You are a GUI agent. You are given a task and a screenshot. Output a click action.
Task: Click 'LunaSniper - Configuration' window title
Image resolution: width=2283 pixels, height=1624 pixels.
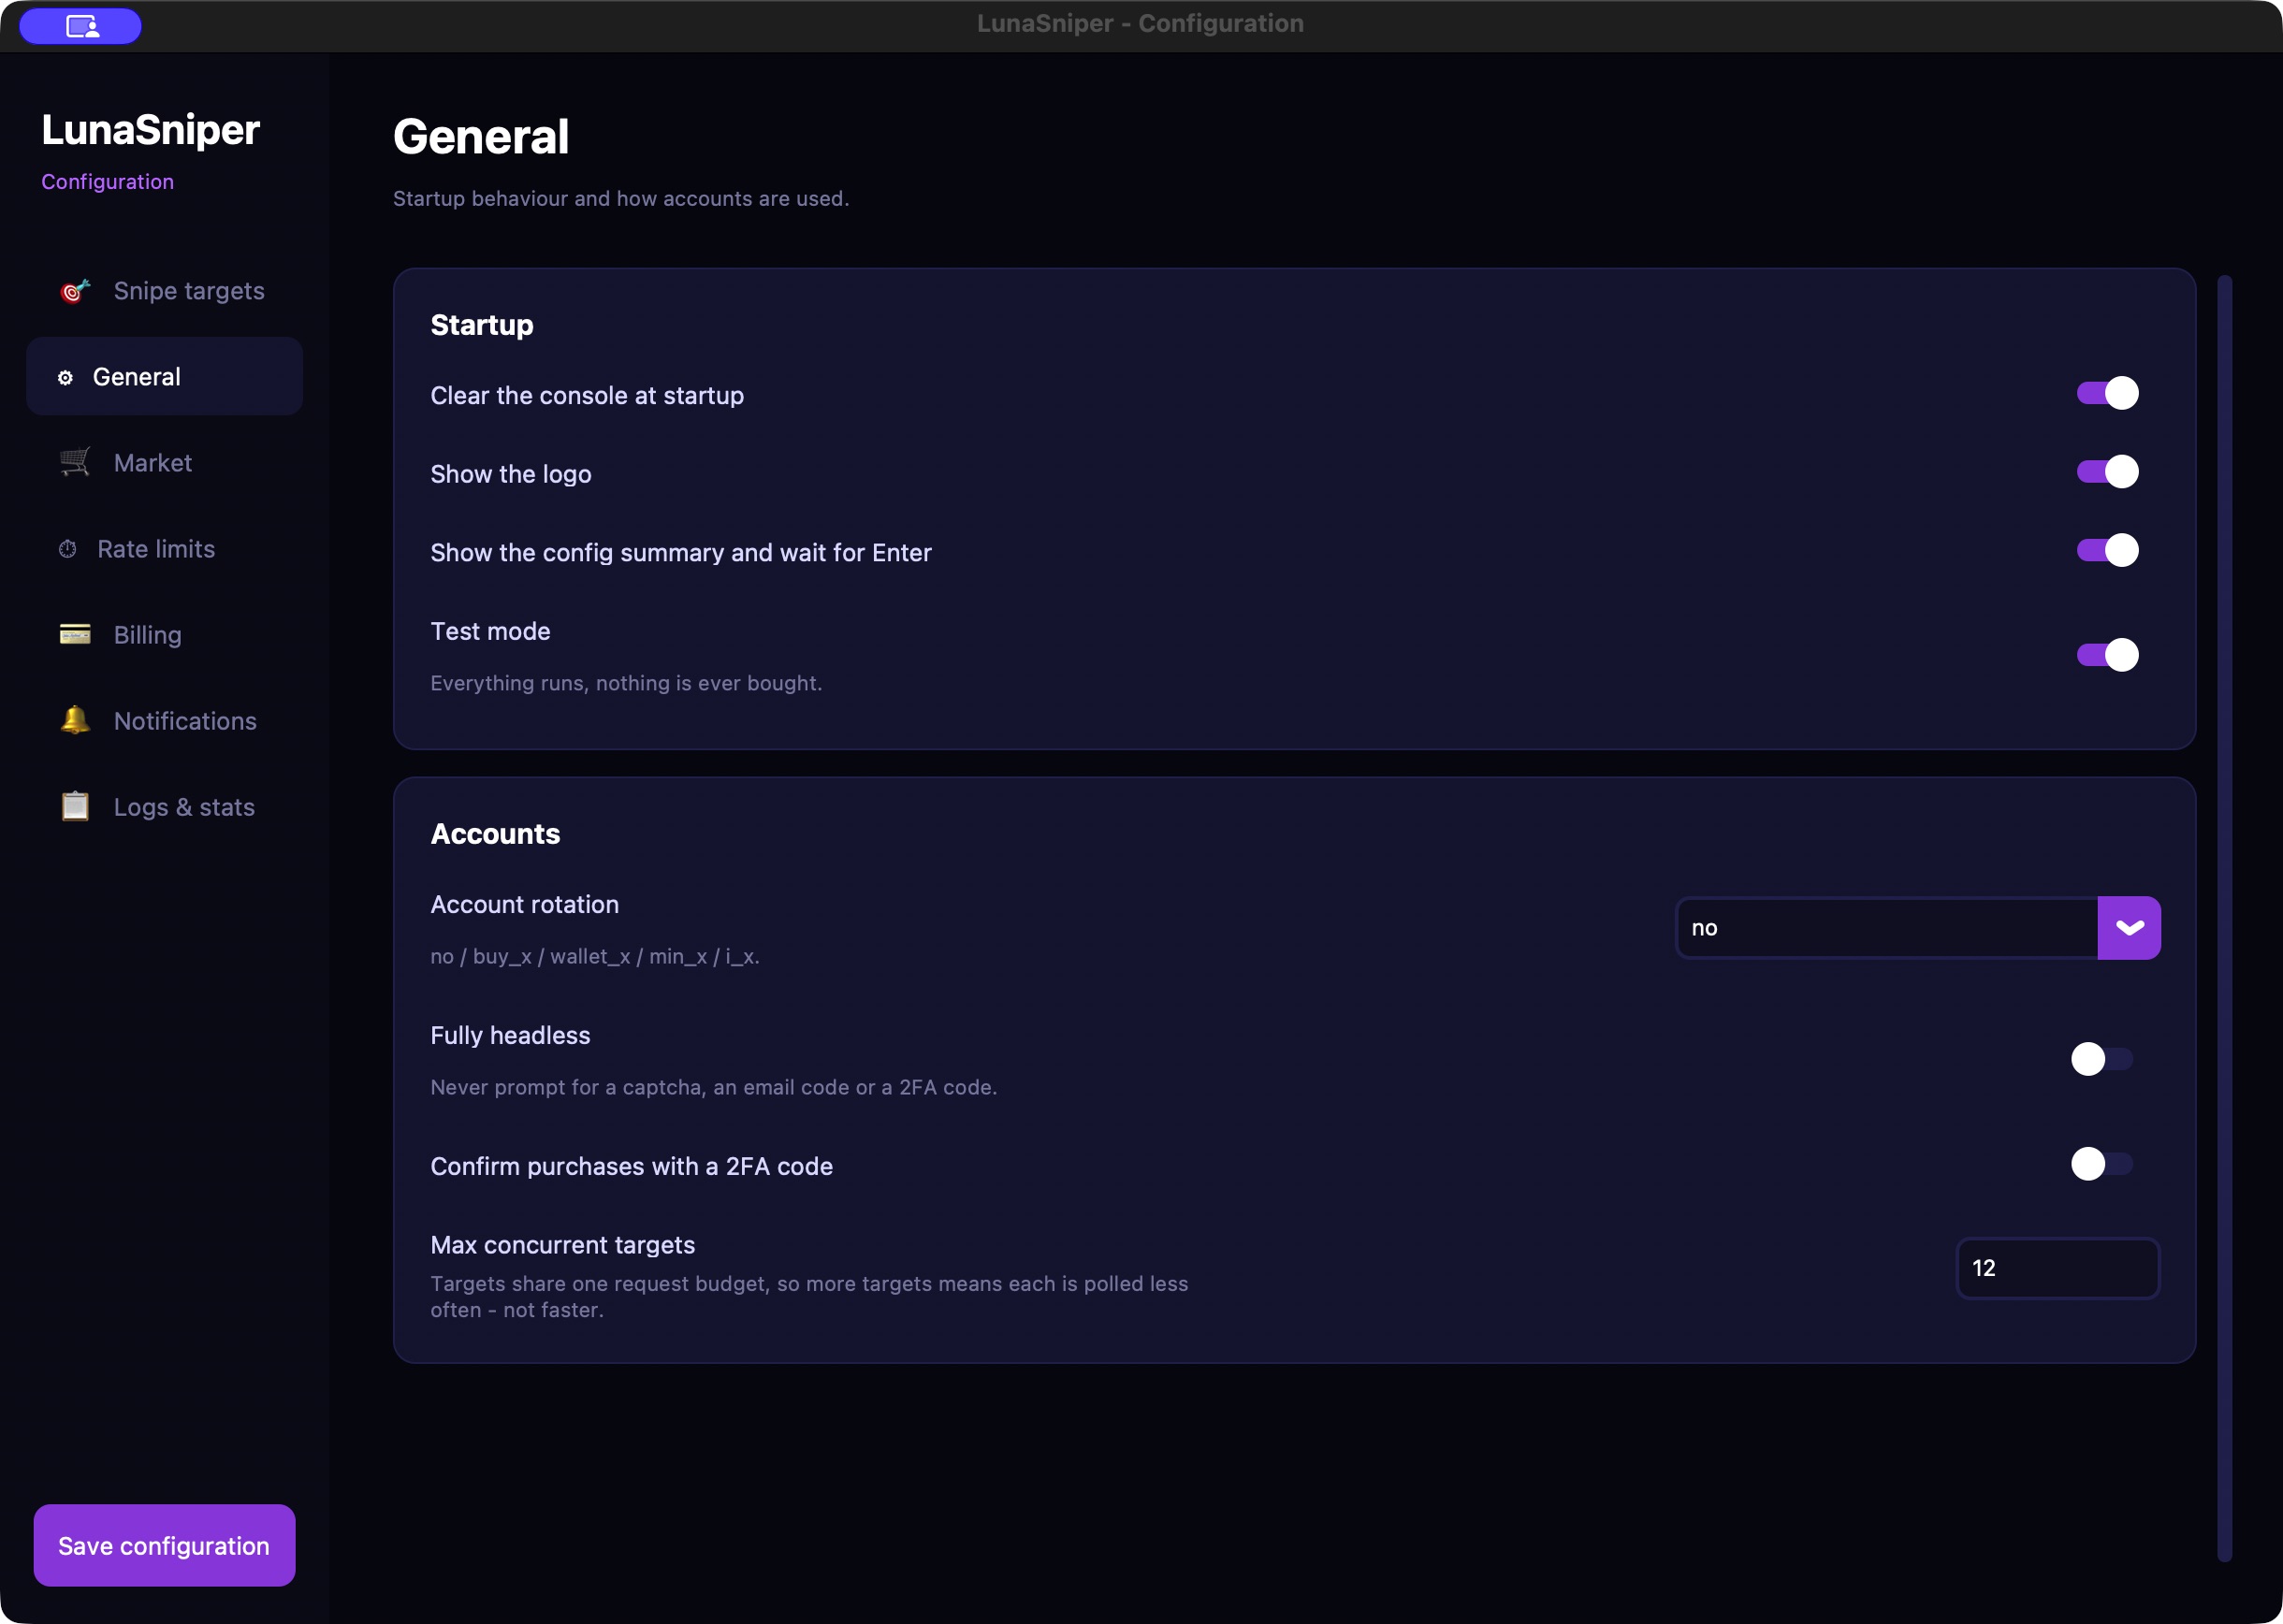click(x=1140, y=23)
